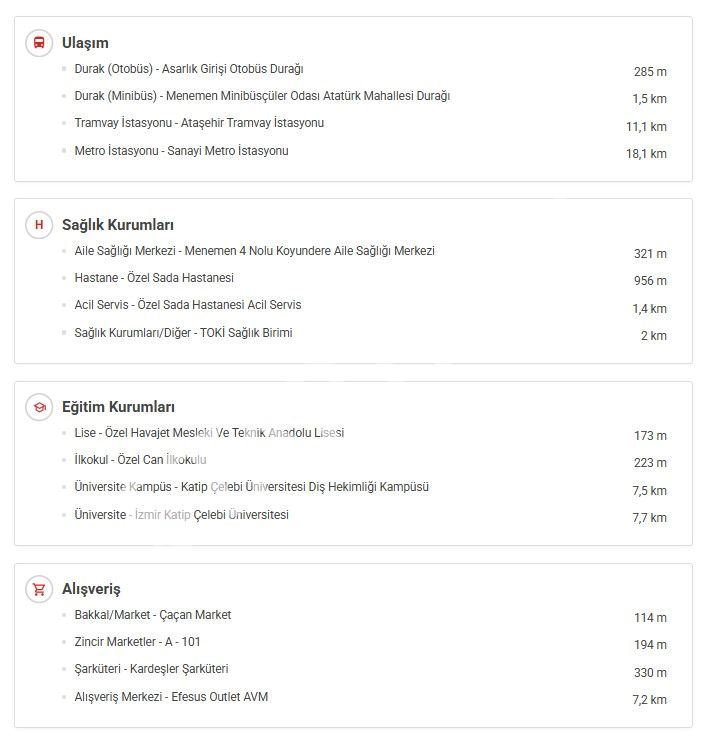Click the graduation cap icon beside Eğitim Kurumları
This screenshot has width=705, height=745.
[39, 407]
